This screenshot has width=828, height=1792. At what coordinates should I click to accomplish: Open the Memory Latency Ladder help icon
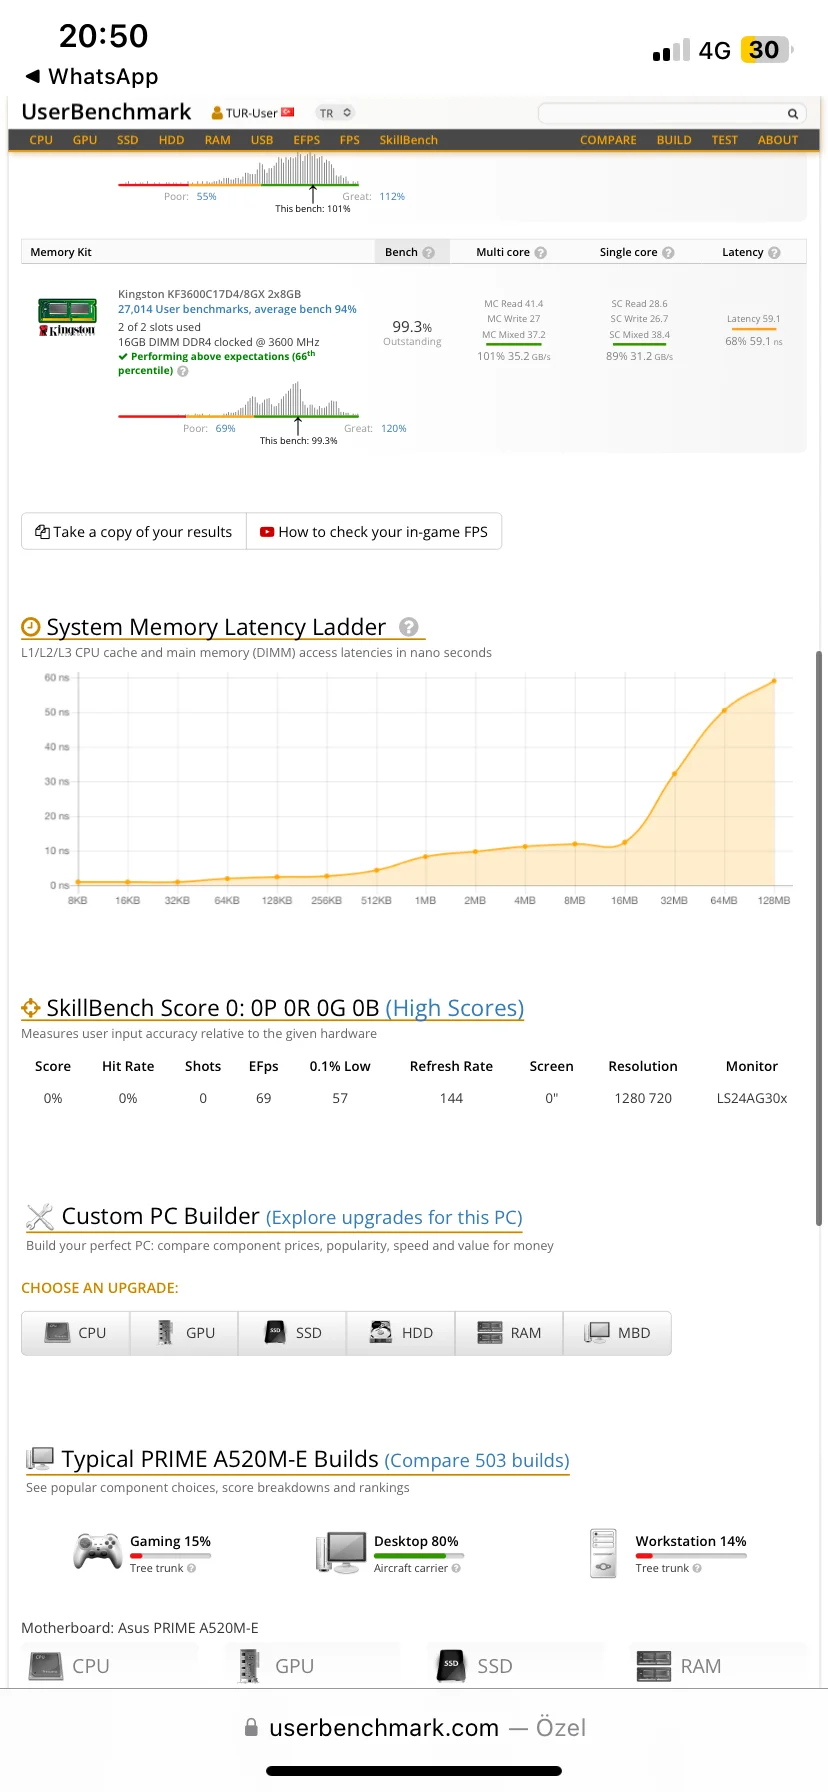point(408,627)
